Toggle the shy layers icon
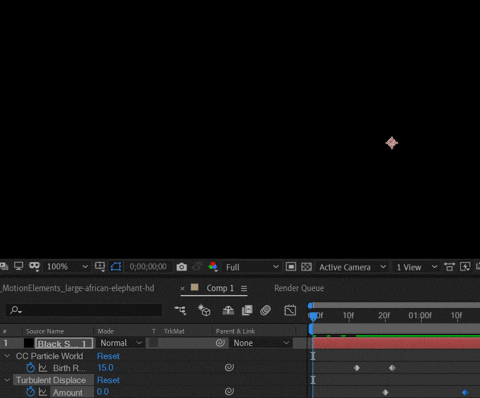 click(228, 310)
